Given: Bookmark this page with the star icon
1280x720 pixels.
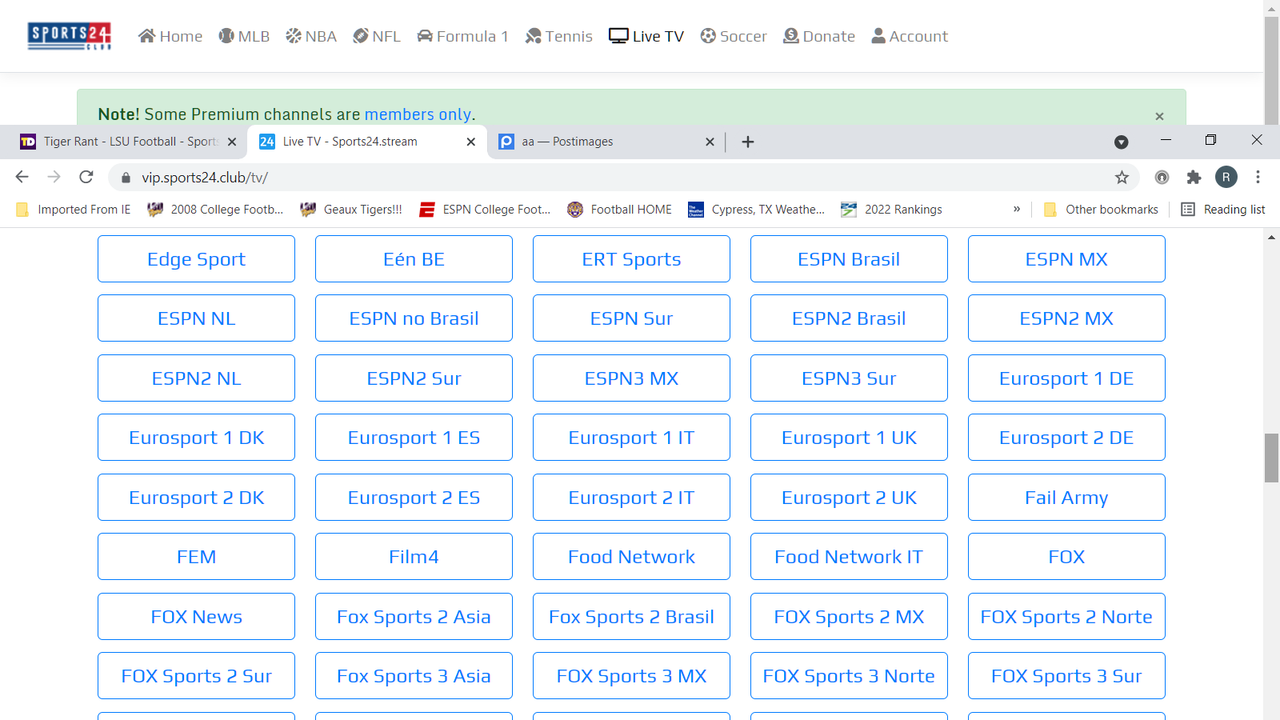Looking at the screenshot, I should (x=1122, y=177).
